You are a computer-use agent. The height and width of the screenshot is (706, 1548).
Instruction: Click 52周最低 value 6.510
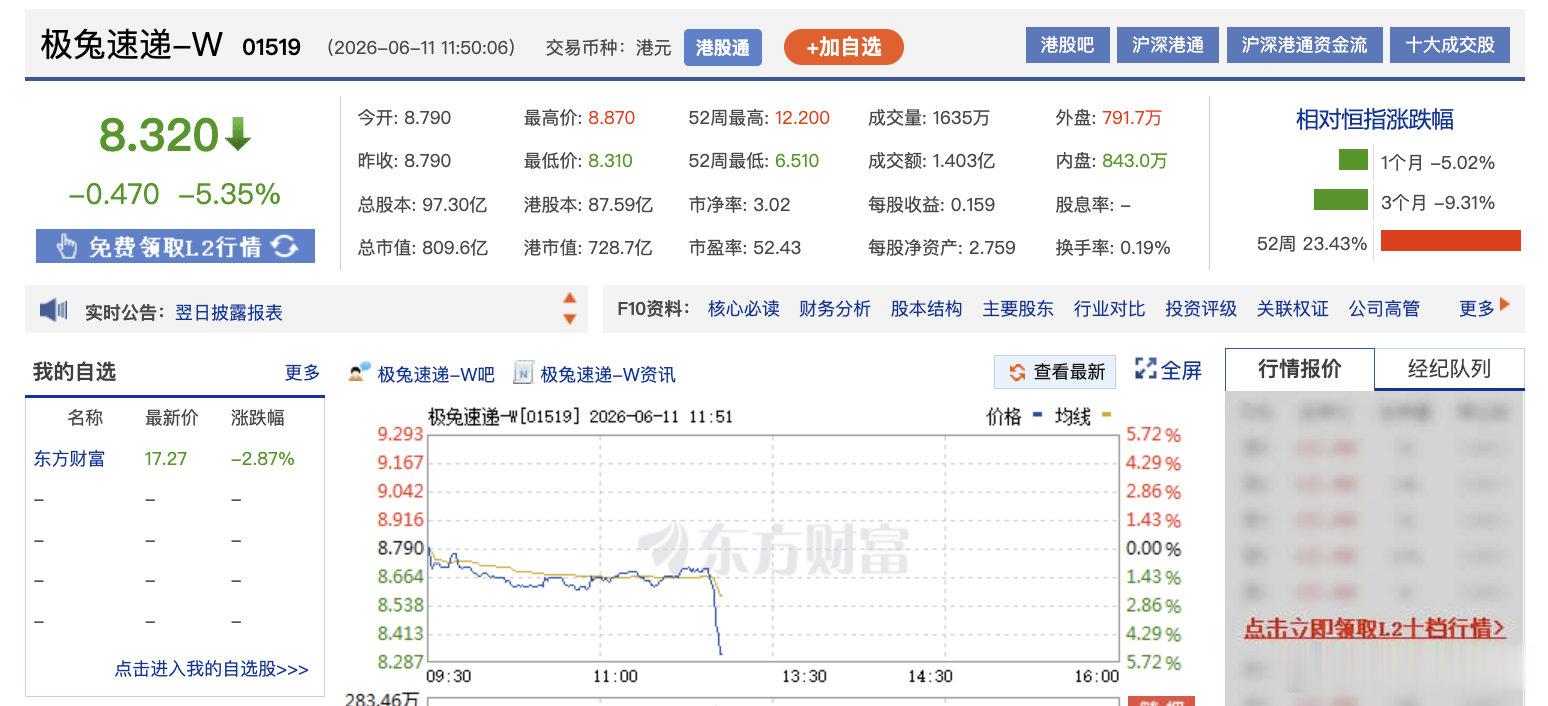[x=796, y=161]
